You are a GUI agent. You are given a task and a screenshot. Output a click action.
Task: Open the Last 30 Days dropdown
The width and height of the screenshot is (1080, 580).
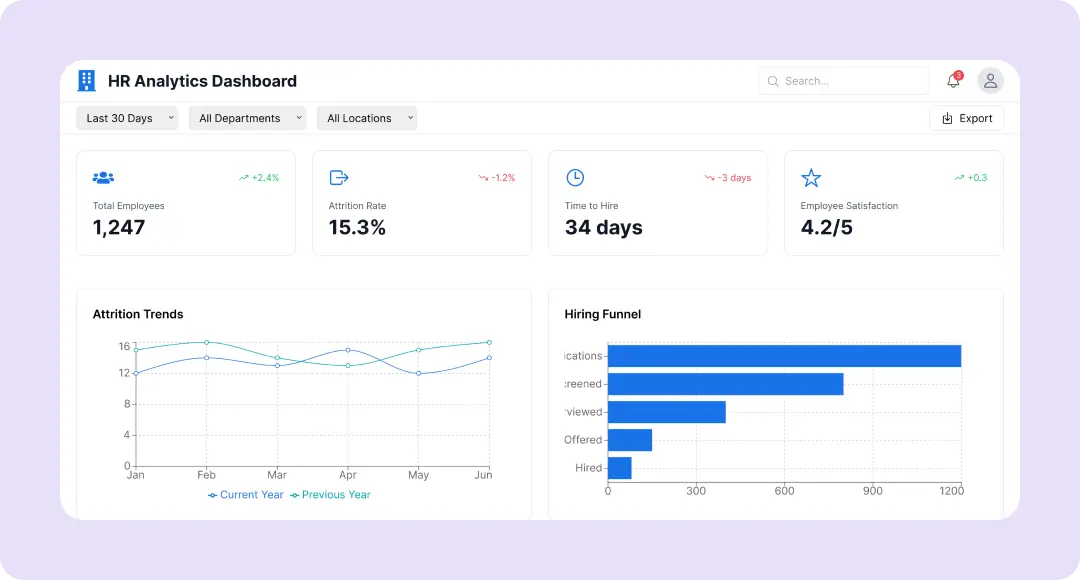(x=127, y=118)
